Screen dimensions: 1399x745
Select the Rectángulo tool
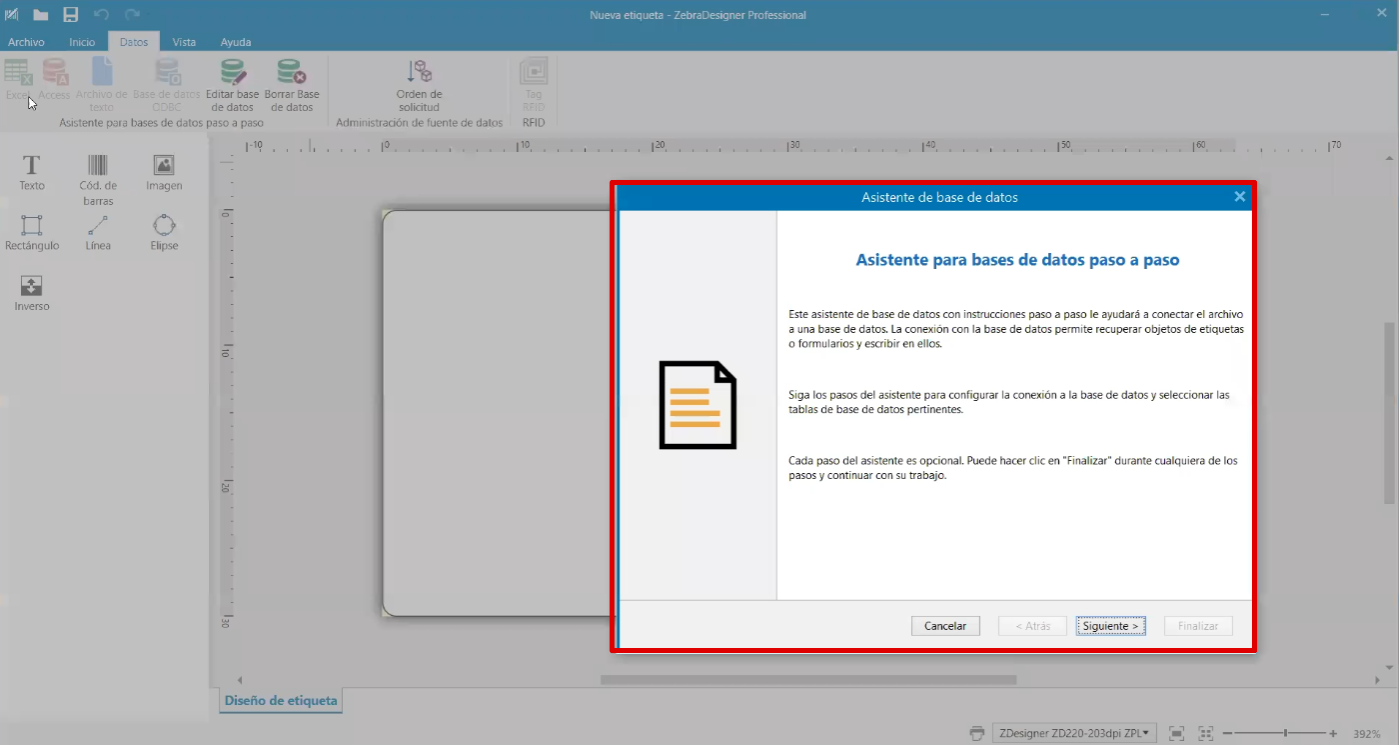[32, 233]
